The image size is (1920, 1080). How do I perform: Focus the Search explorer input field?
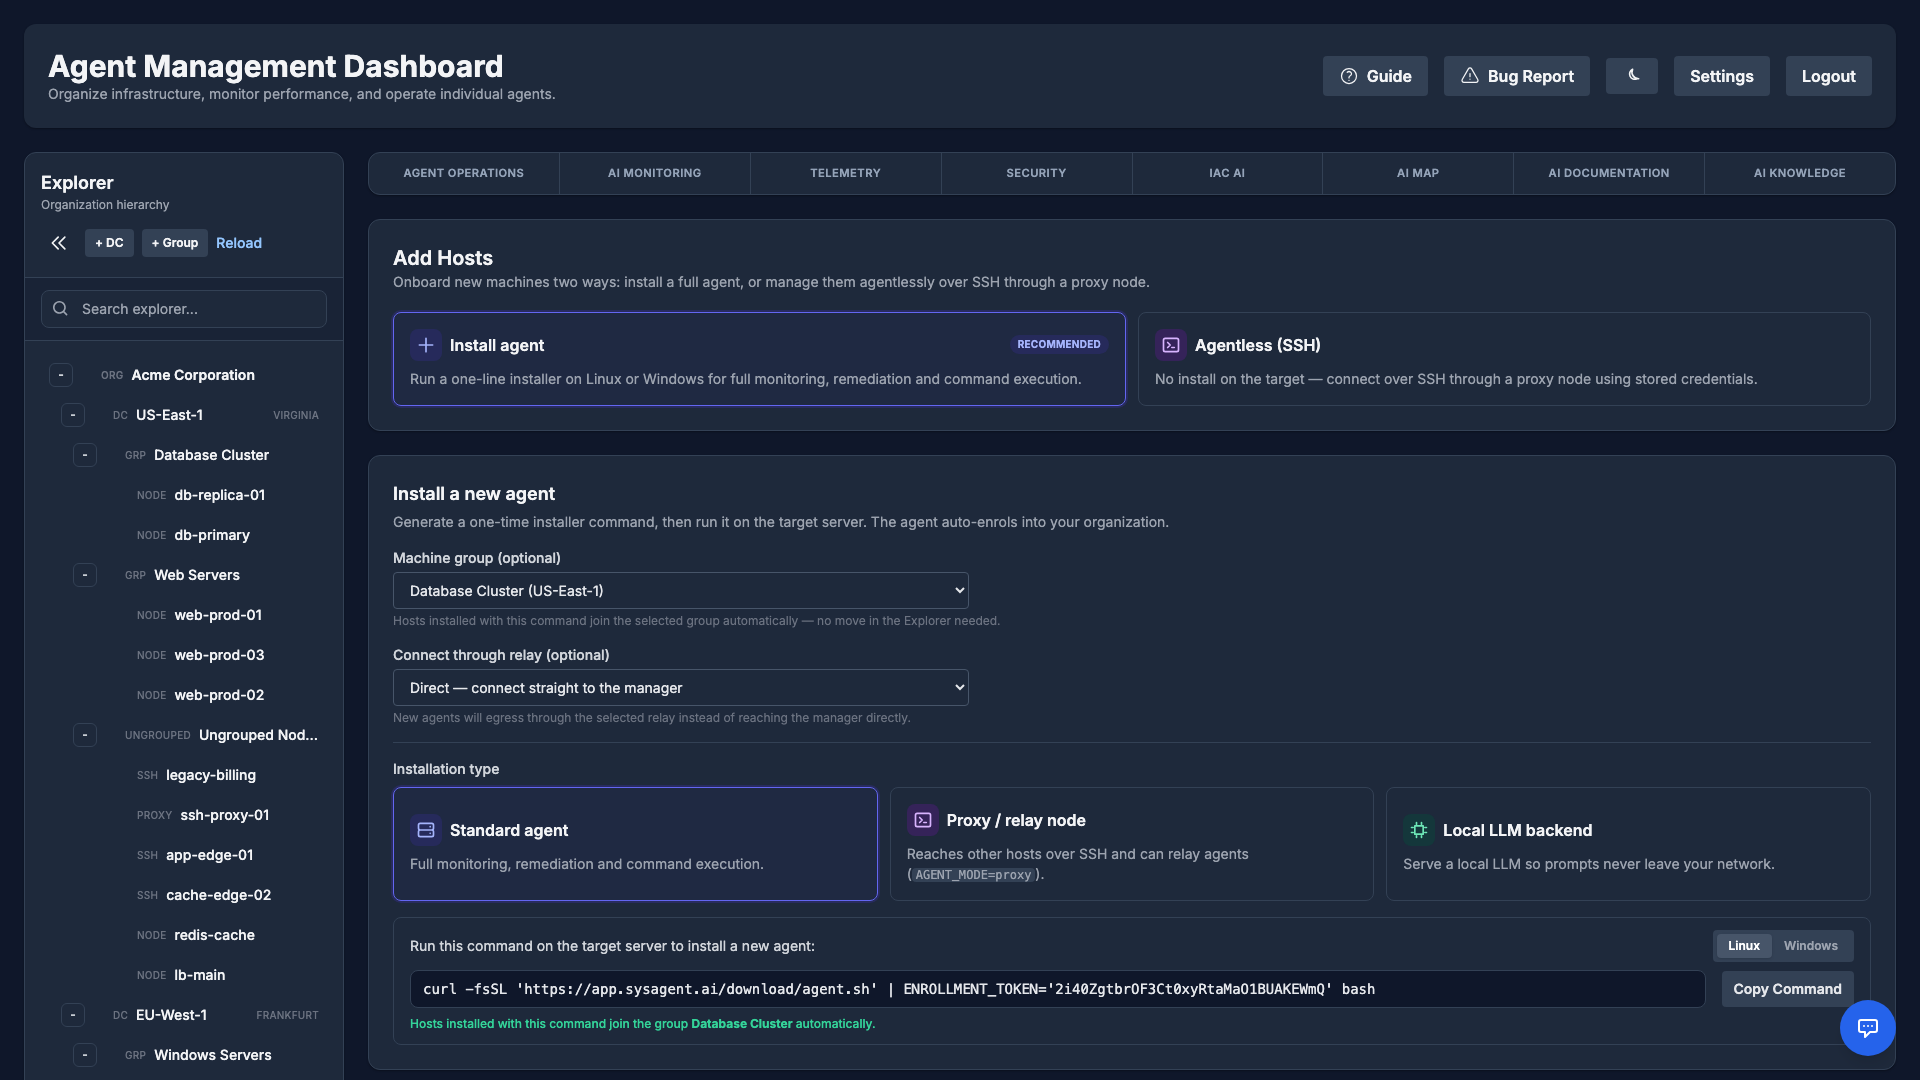[184, 309]
